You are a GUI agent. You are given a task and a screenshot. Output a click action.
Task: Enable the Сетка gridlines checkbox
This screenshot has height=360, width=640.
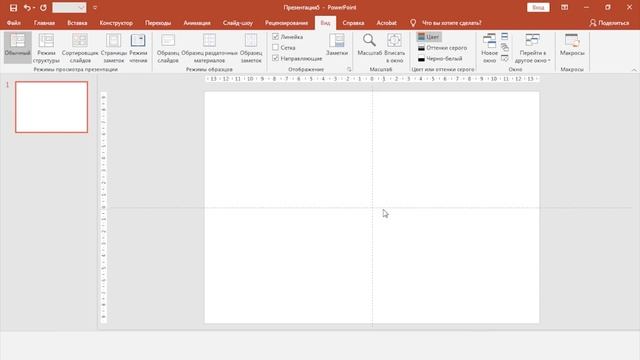[276, 47]
